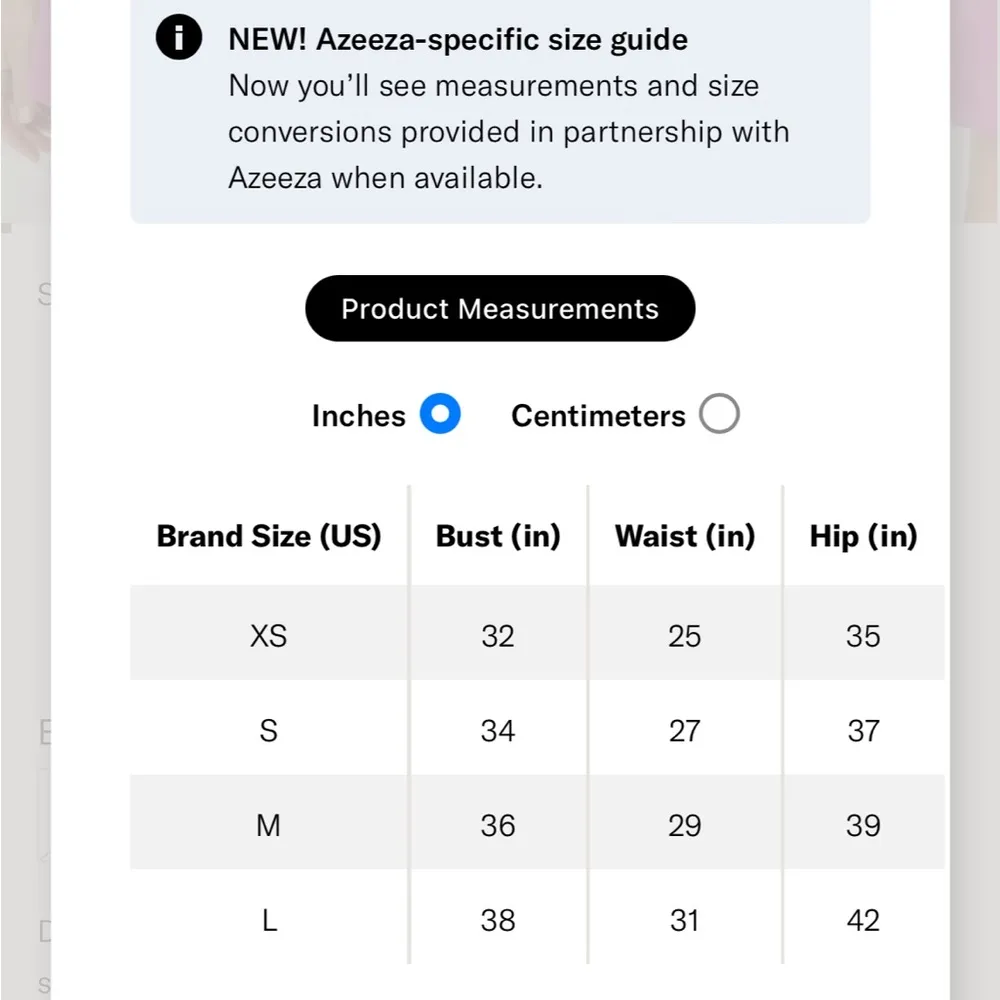Image resolution: width=1000 pixels, height=1000 pixels.
Task: Select the Inches radio button
Action: [440, 414]
